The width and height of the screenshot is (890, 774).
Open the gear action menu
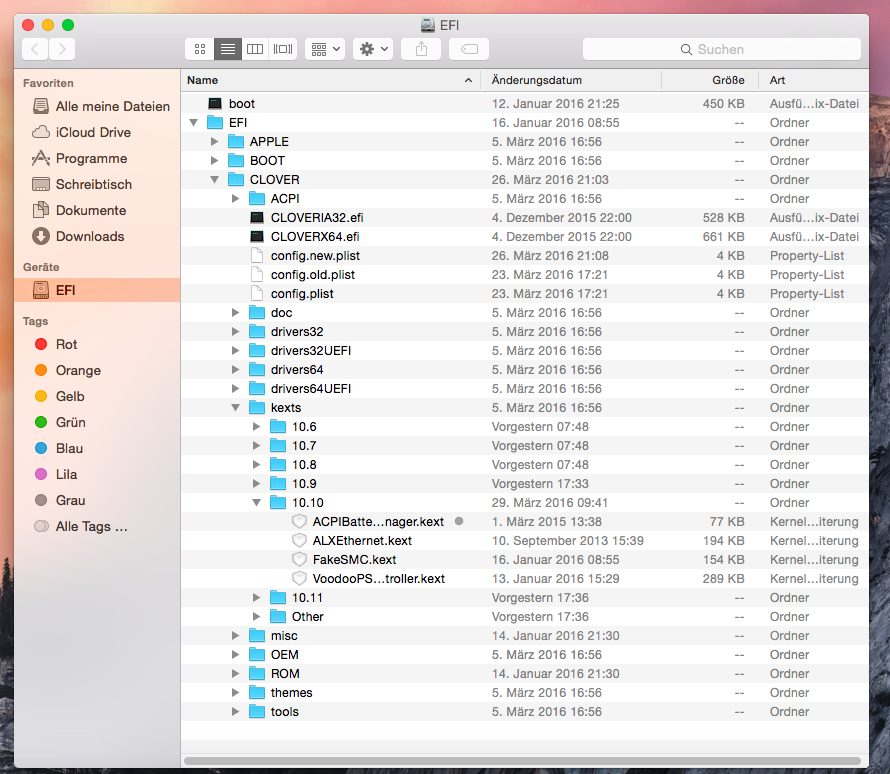(x=373, y=49)
